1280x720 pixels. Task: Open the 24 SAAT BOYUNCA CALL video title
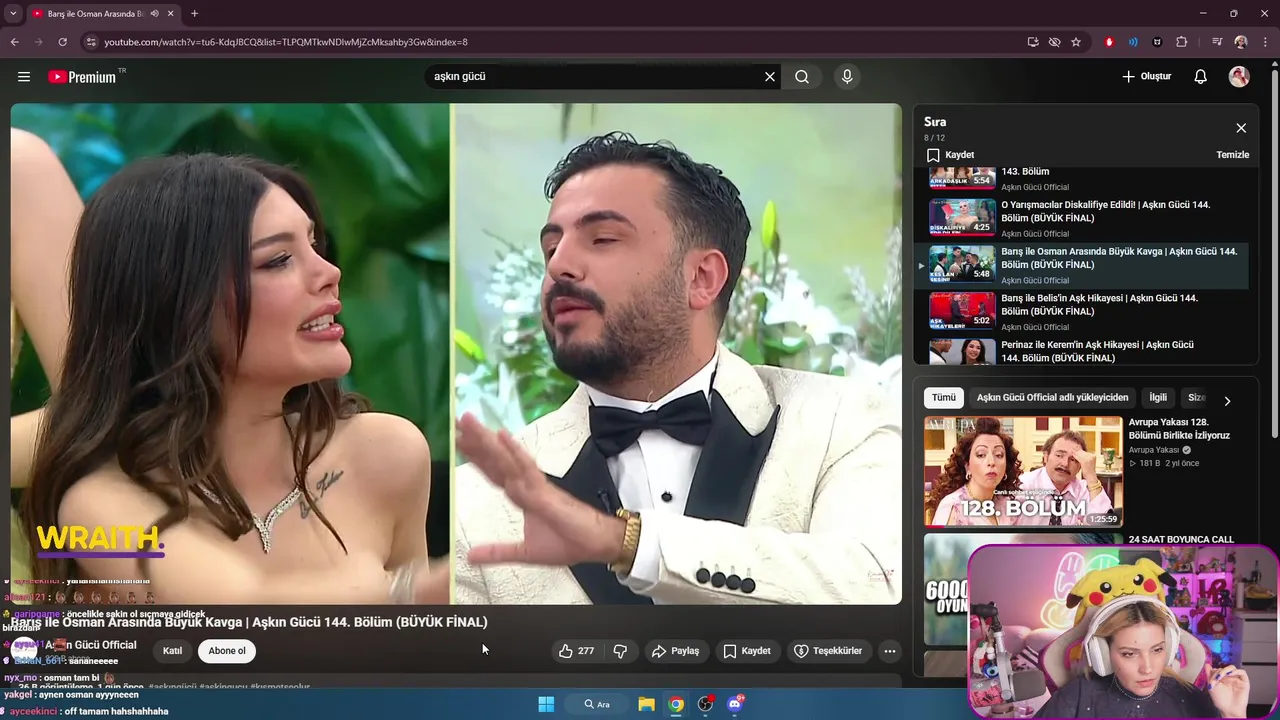pyautogui.click(x=1181, y=540)
